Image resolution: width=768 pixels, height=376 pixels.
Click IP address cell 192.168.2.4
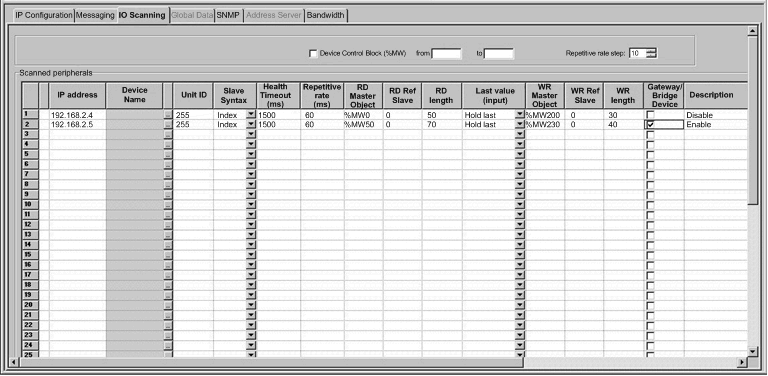(x=77, y=115)
